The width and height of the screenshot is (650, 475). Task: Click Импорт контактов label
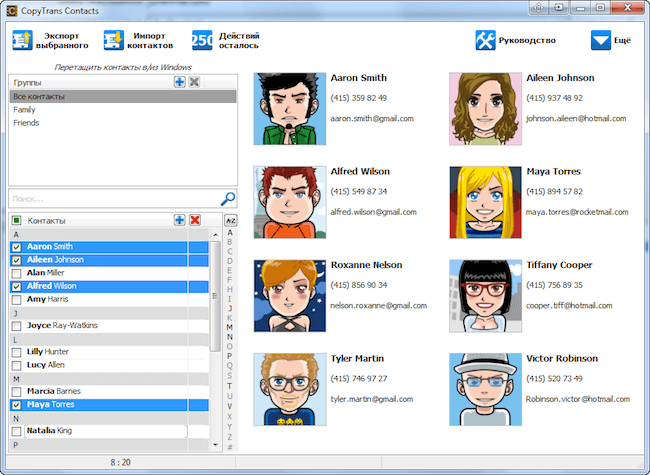pos(150,41)
